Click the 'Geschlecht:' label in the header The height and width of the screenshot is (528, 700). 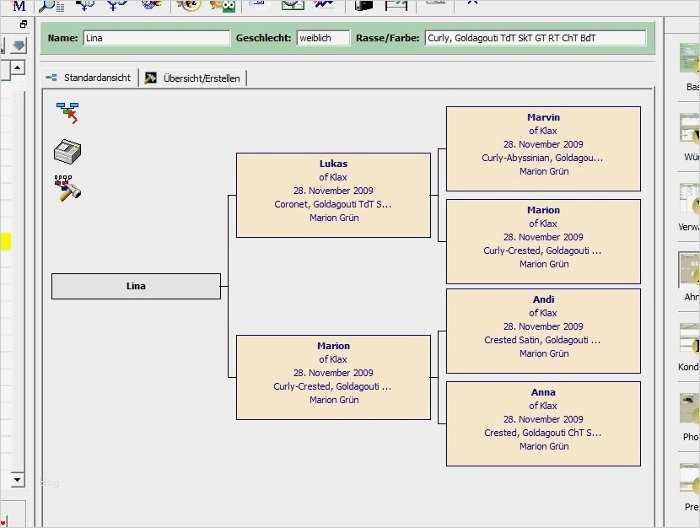(263, 38)
